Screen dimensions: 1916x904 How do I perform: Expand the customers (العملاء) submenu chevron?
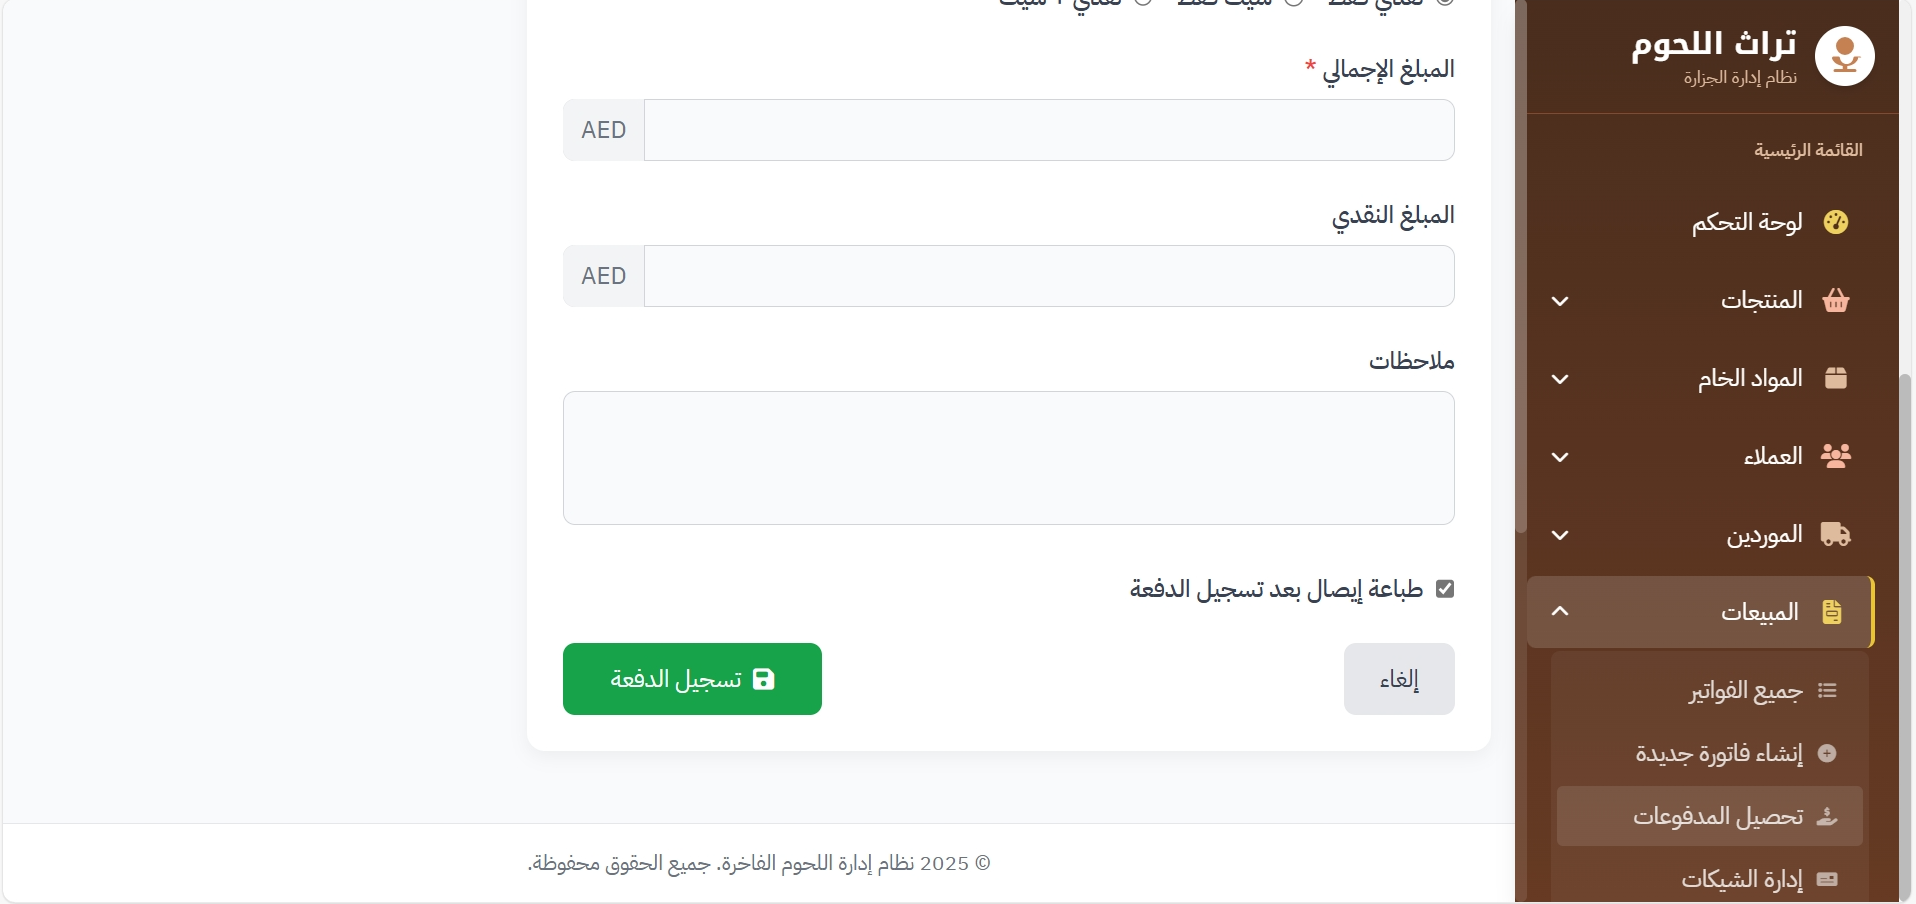[x=1560, y=457]
